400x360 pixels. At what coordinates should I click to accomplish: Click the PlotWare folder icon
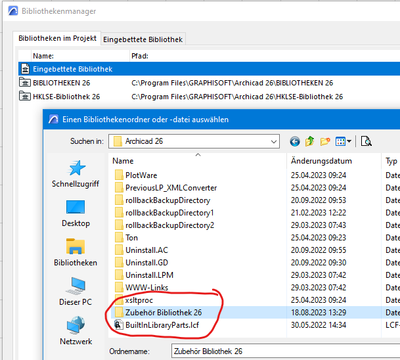(x=119, y=175)
